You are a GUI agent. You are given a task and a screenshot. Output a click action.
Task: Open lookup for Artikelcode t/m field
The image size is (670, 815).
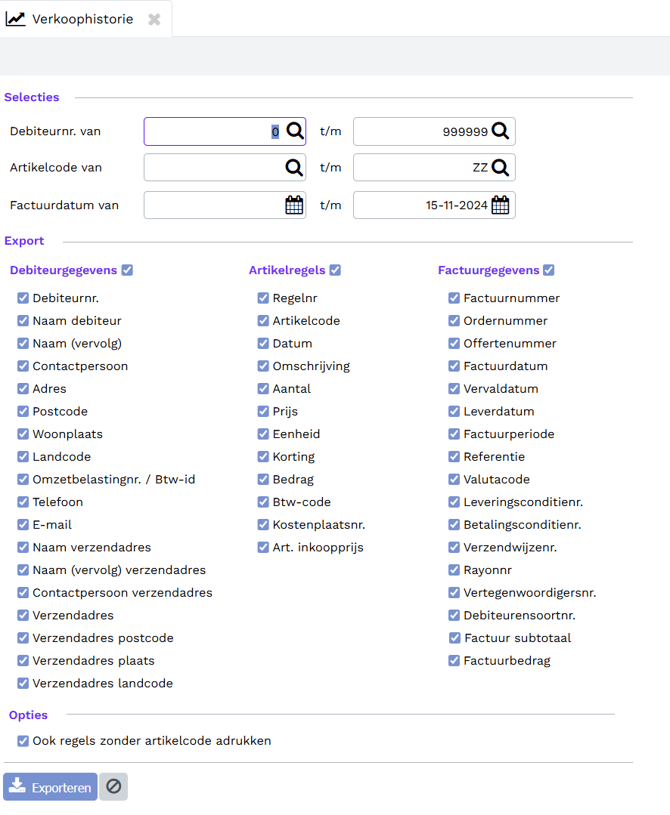(500, 167)
